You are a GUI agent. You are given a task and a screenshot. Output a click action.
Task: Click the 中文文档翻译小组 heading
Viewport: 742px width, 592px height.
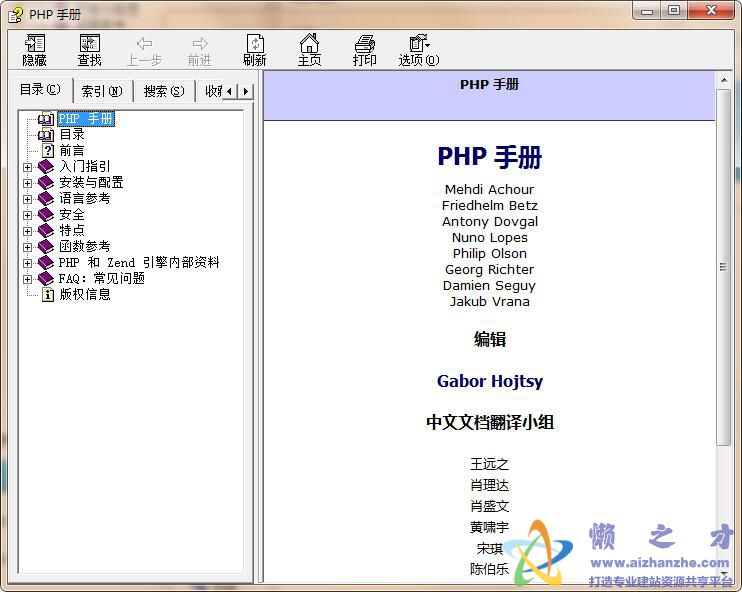(x=490, y=422)
